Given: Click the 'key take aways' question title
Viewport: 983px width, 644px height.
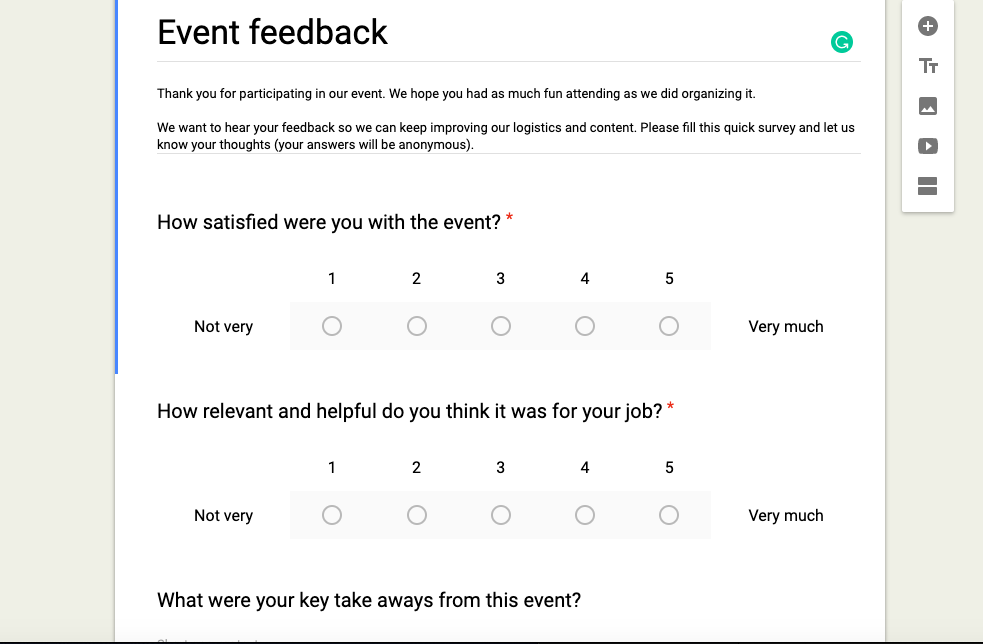Looking at the screenshot, I should pos(369,600).
